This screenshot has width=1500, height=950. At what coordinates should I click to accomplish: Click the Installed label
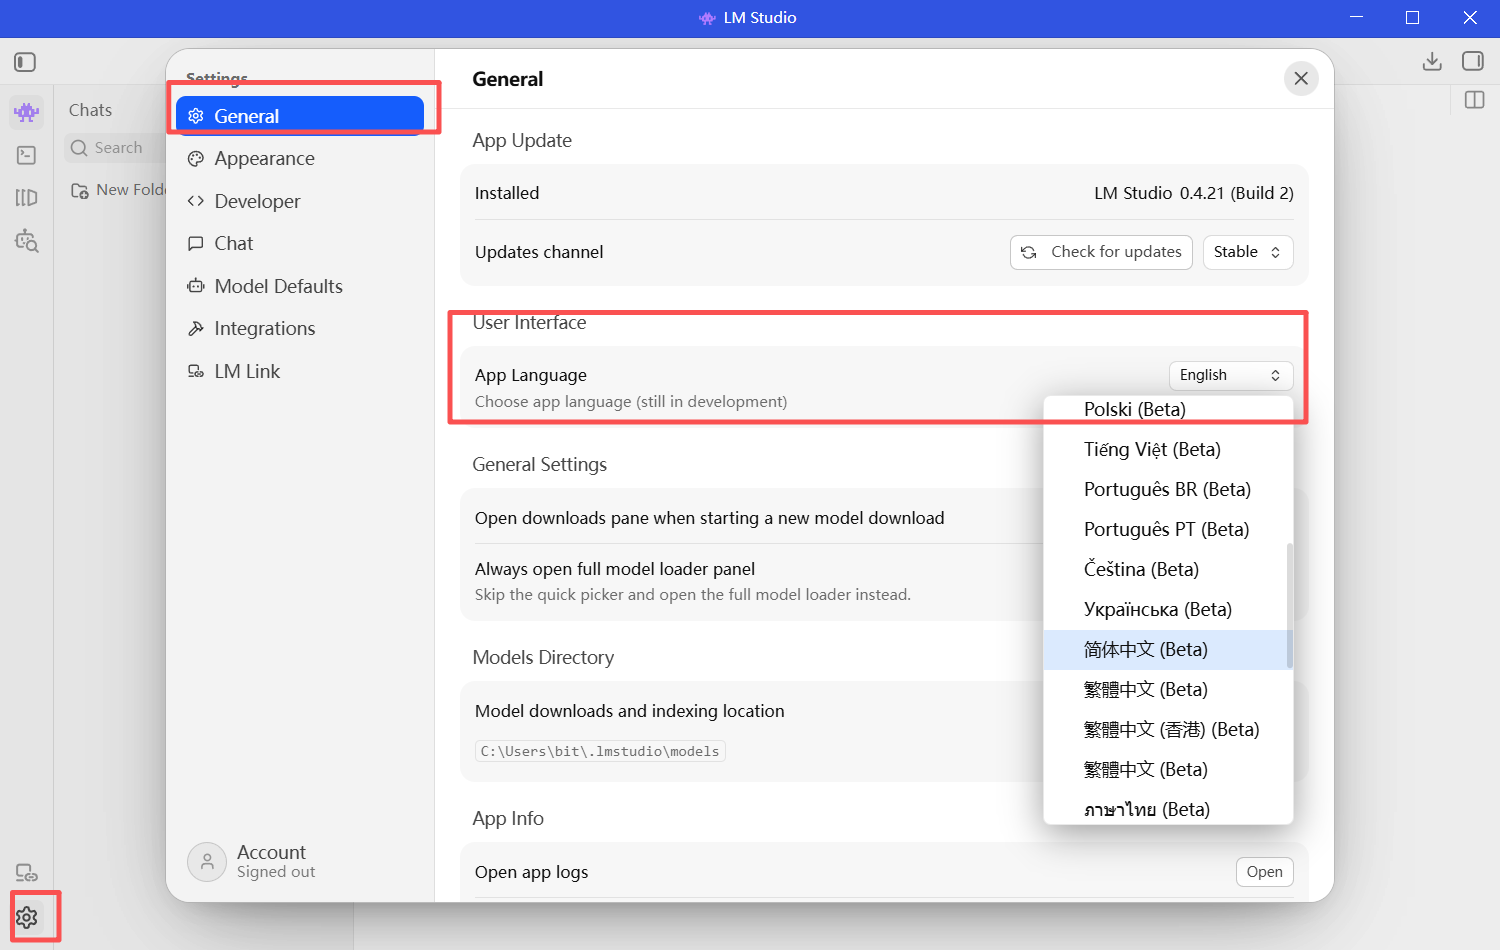pyautogui.click(x=507, y=193)
